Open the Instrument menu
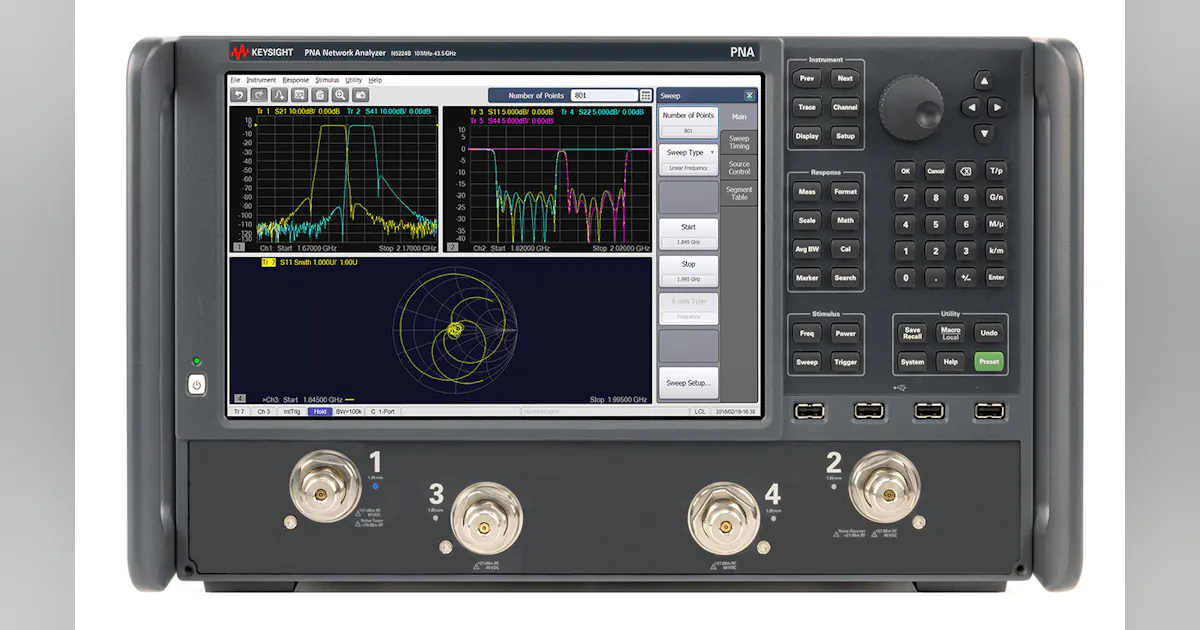 tap(261, 80)
